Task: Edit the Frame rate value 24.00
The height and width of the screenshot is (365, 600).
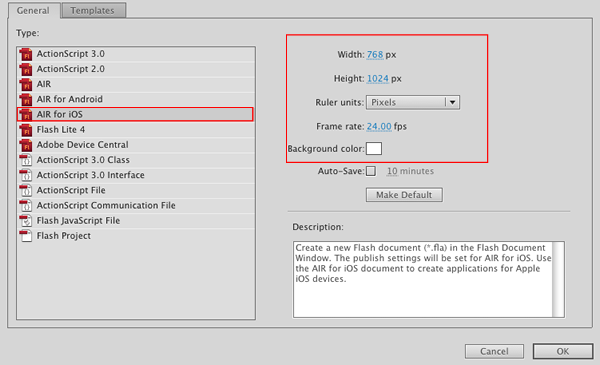Action: (379, 127)
